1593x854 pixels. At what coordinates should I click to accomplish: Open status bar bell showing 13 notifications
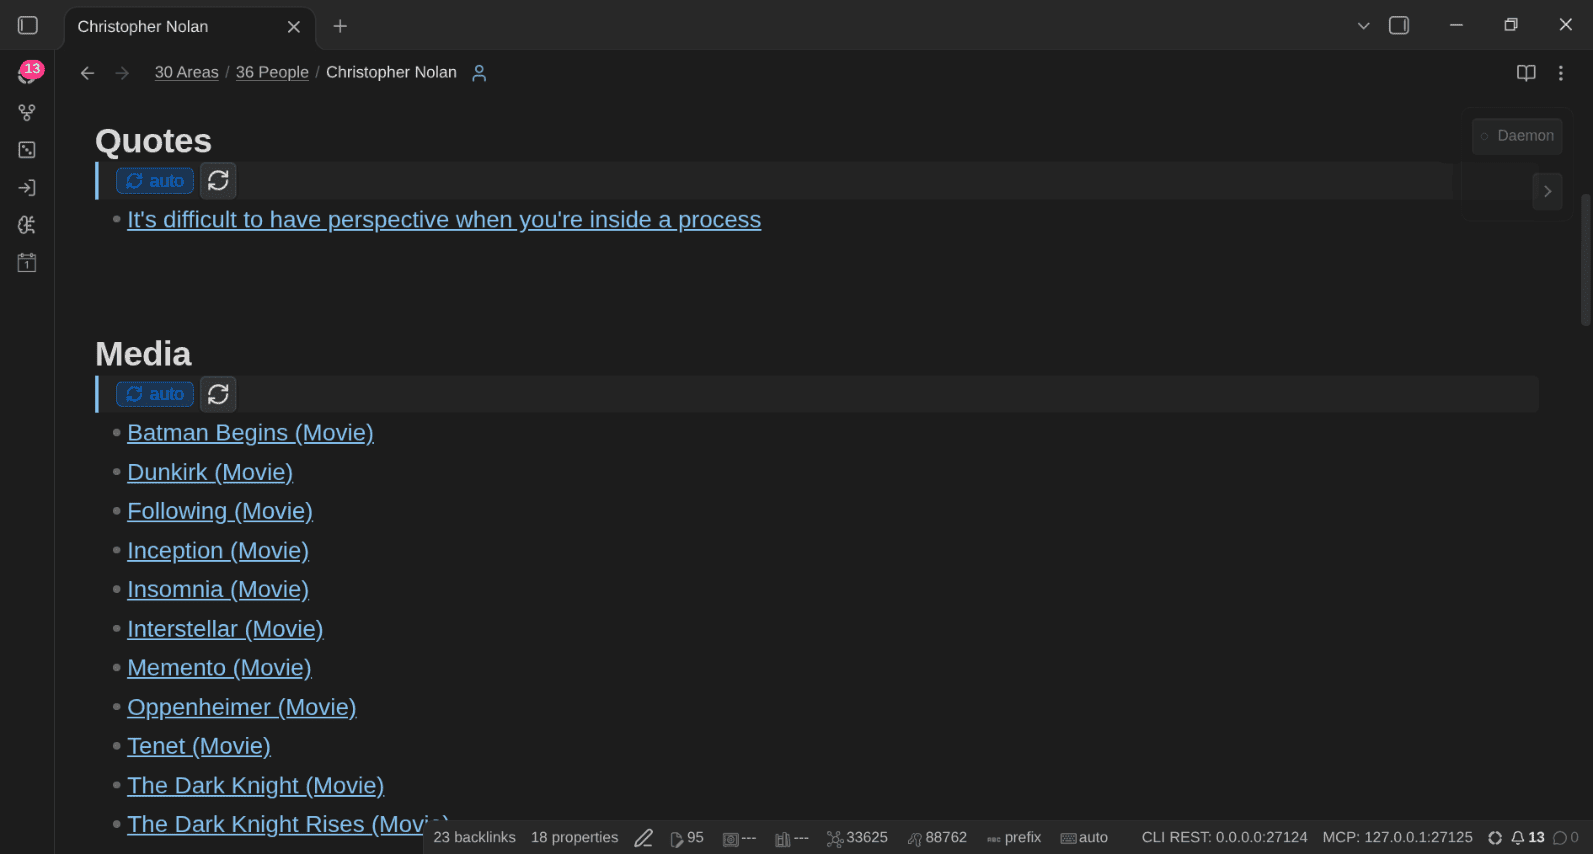tap(1528, 838)
